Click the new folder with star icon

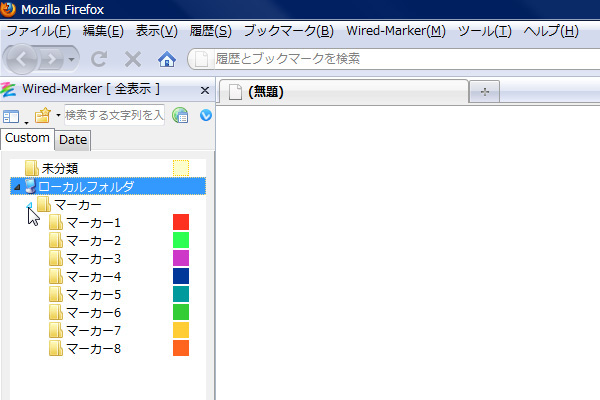(42, 115)
